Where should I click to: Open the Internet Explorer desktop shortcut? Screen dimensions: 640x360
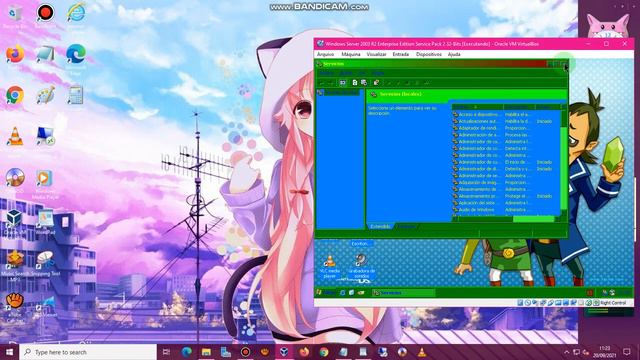pos(76,14)
